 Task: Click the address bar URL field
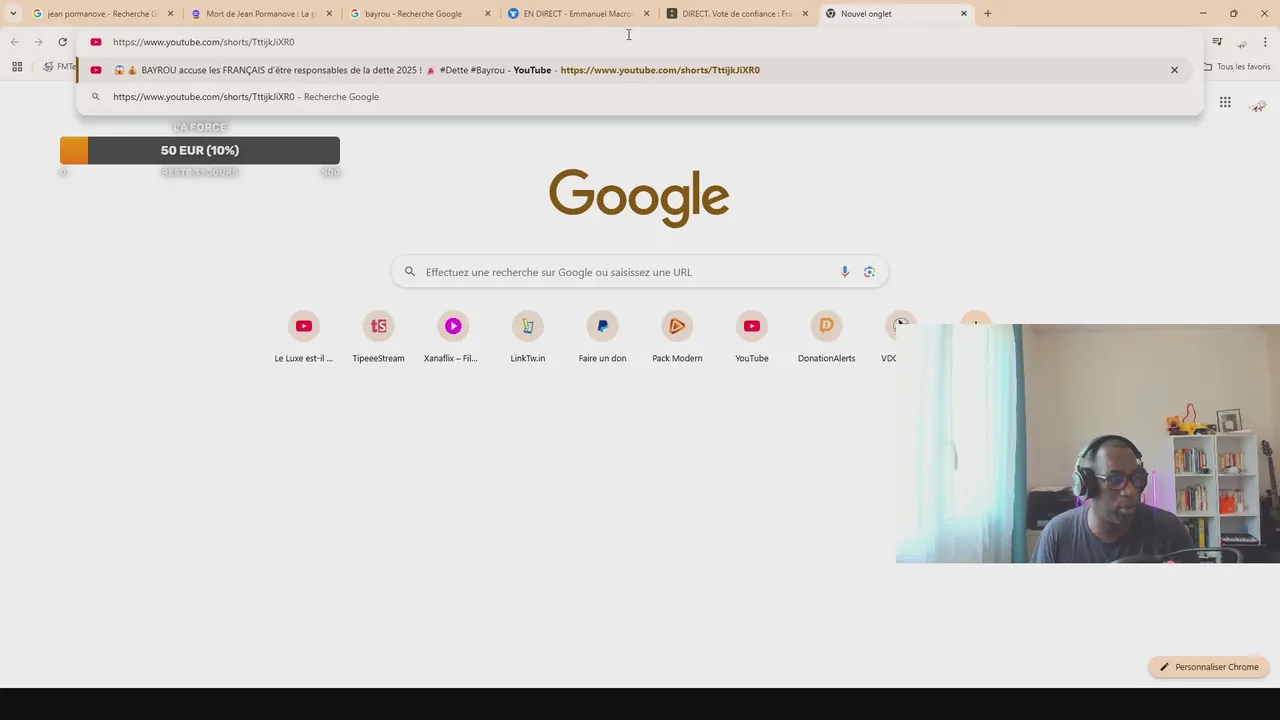click(640, 42)
